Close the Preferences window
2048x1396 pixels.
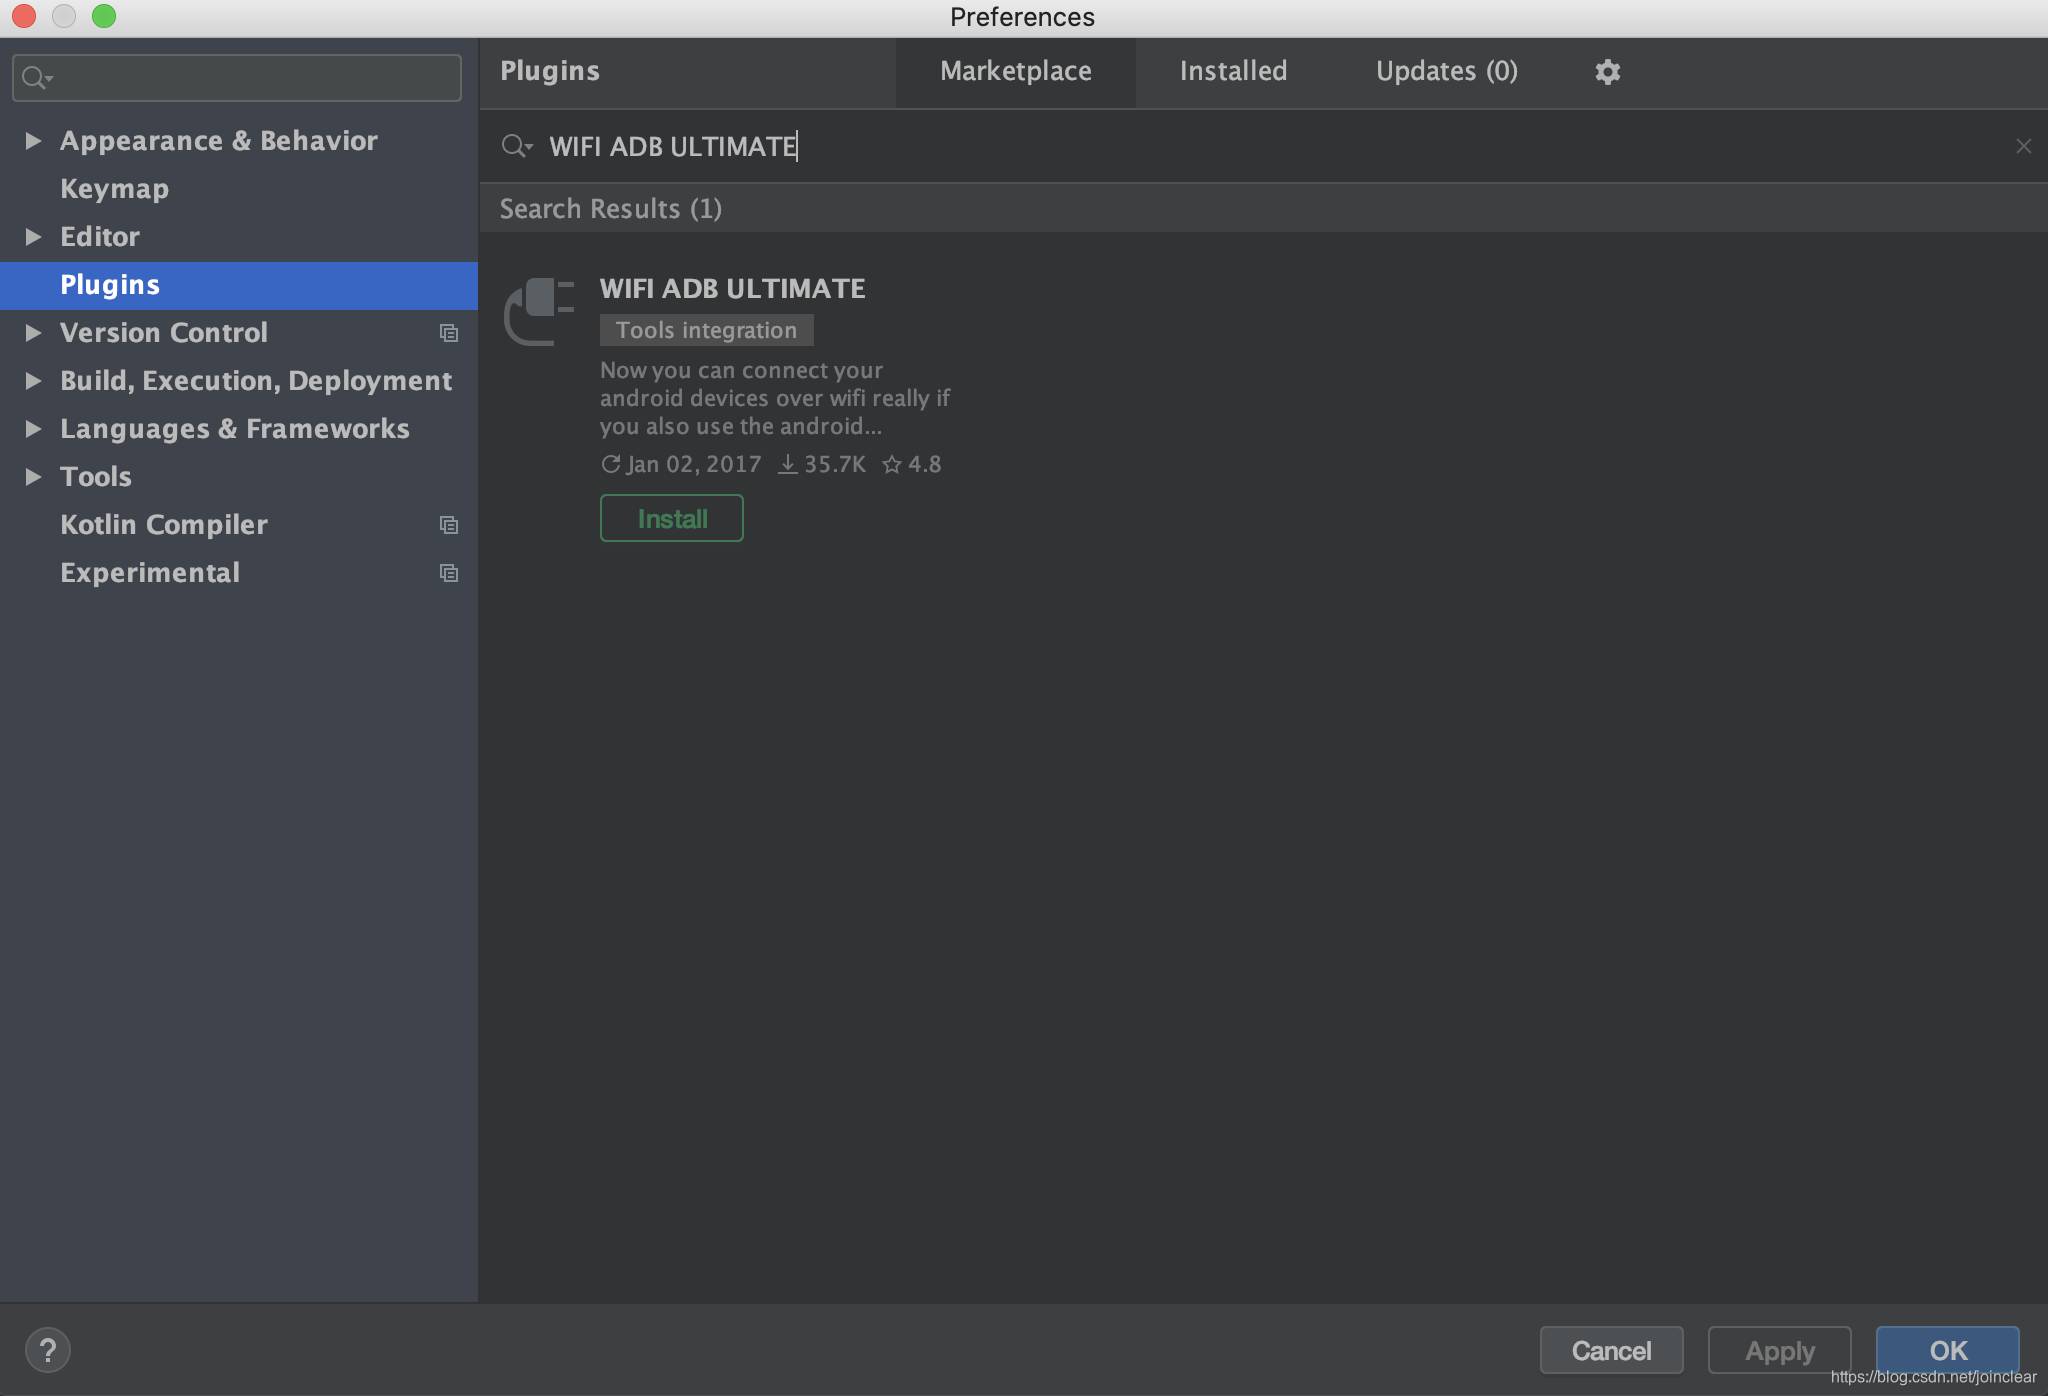24,16
